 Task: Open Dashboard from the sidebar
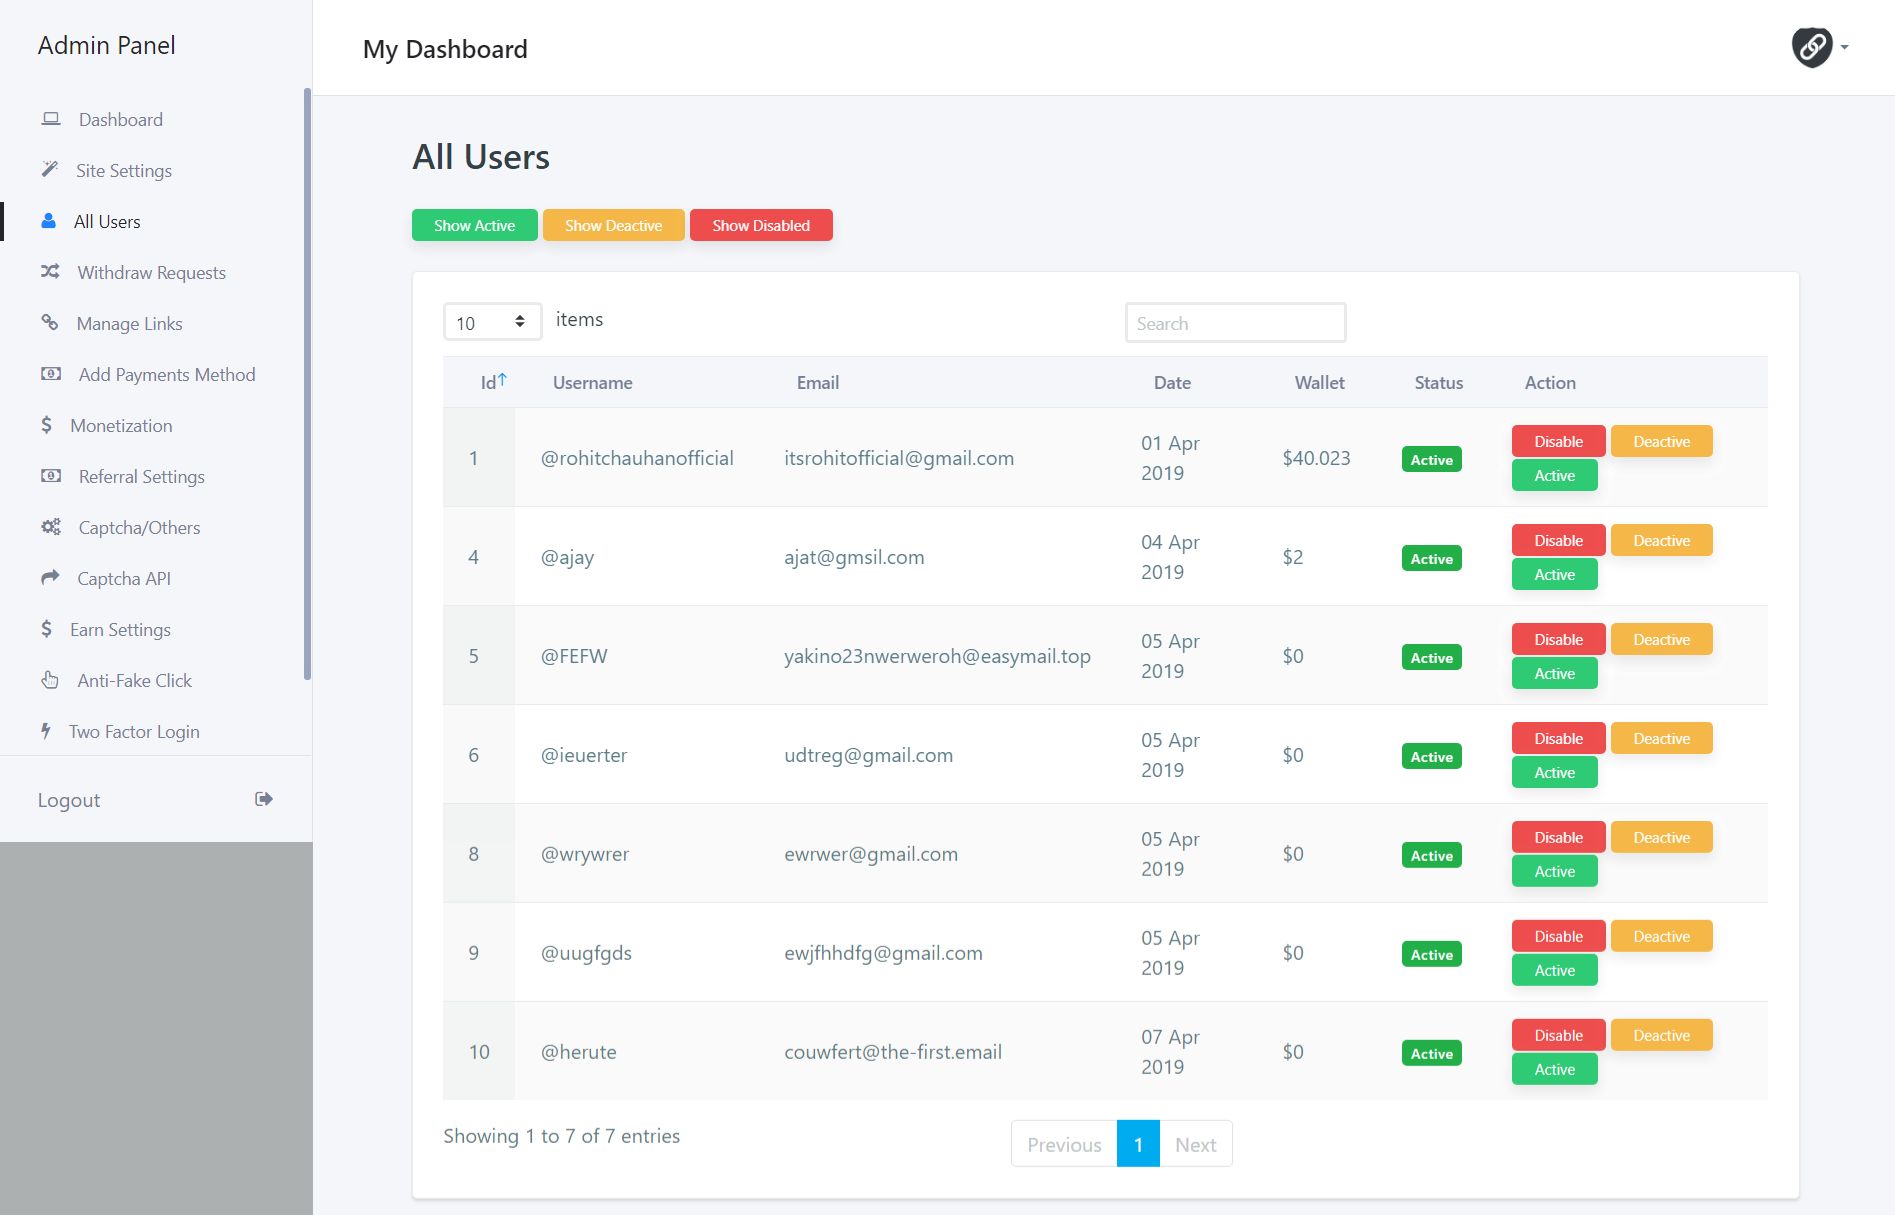[121, 119]
